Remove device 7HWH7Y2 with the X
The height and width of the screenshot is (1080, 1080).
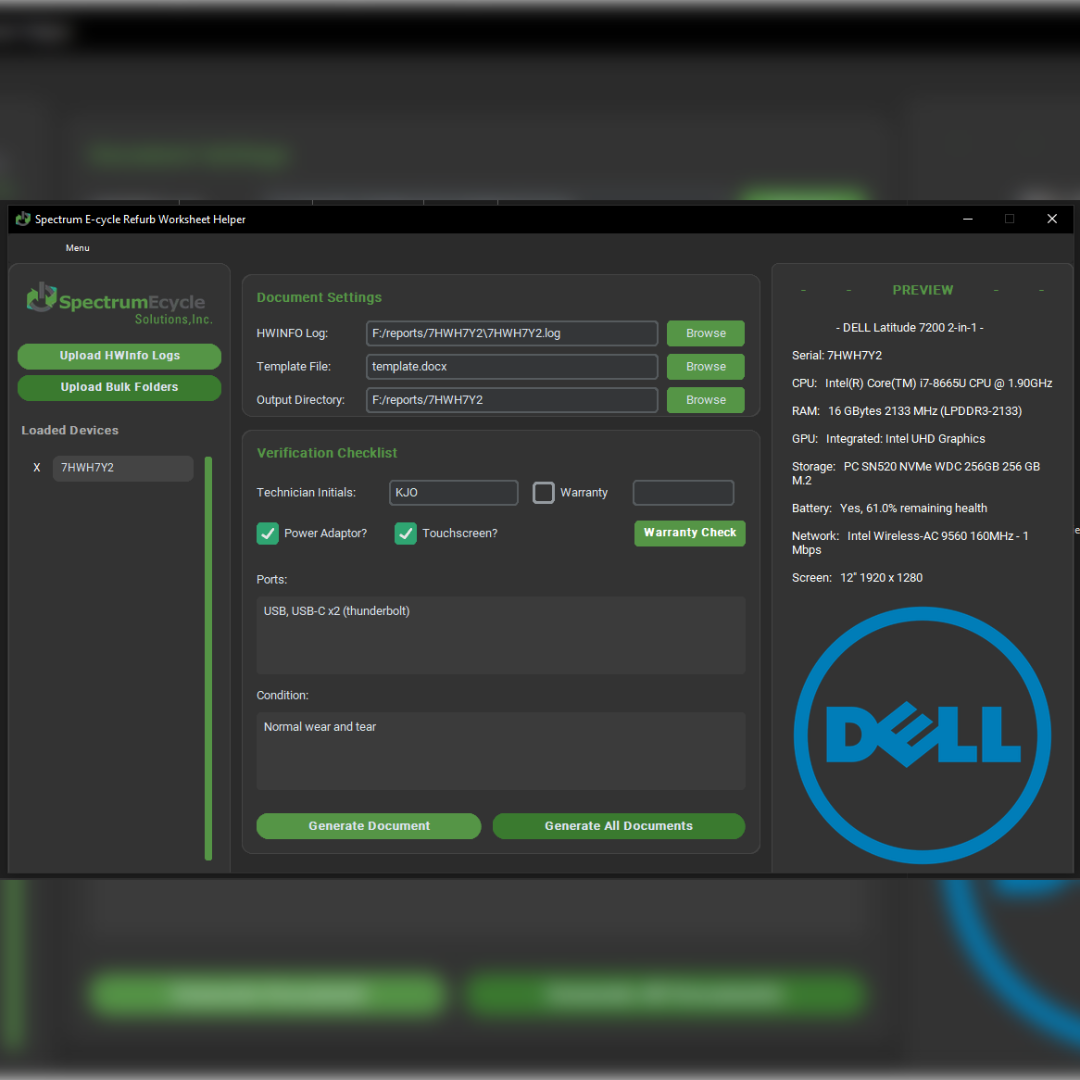(x=37, y=468)
